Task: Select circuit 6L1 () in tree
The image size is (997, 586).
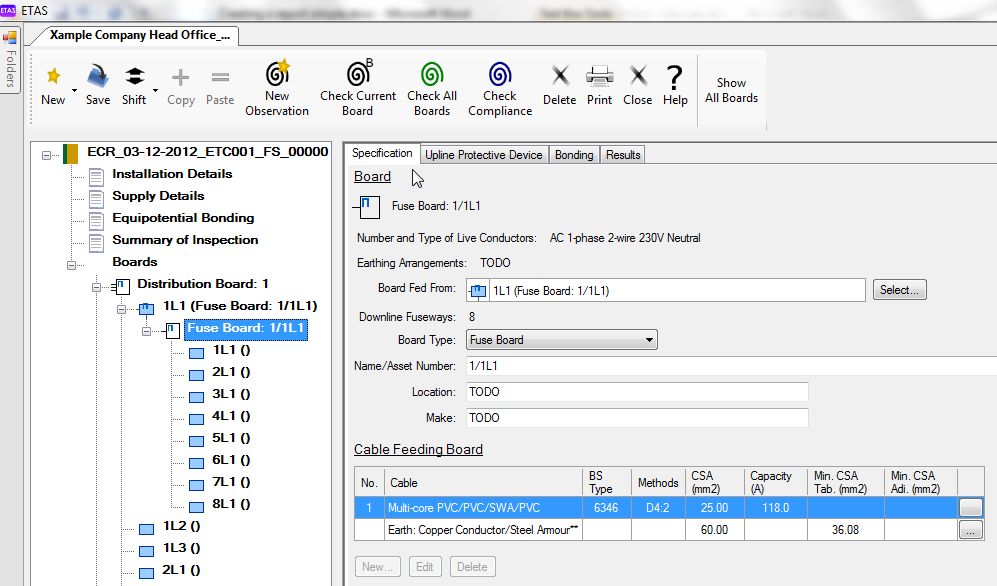Action: click(231, 460)
